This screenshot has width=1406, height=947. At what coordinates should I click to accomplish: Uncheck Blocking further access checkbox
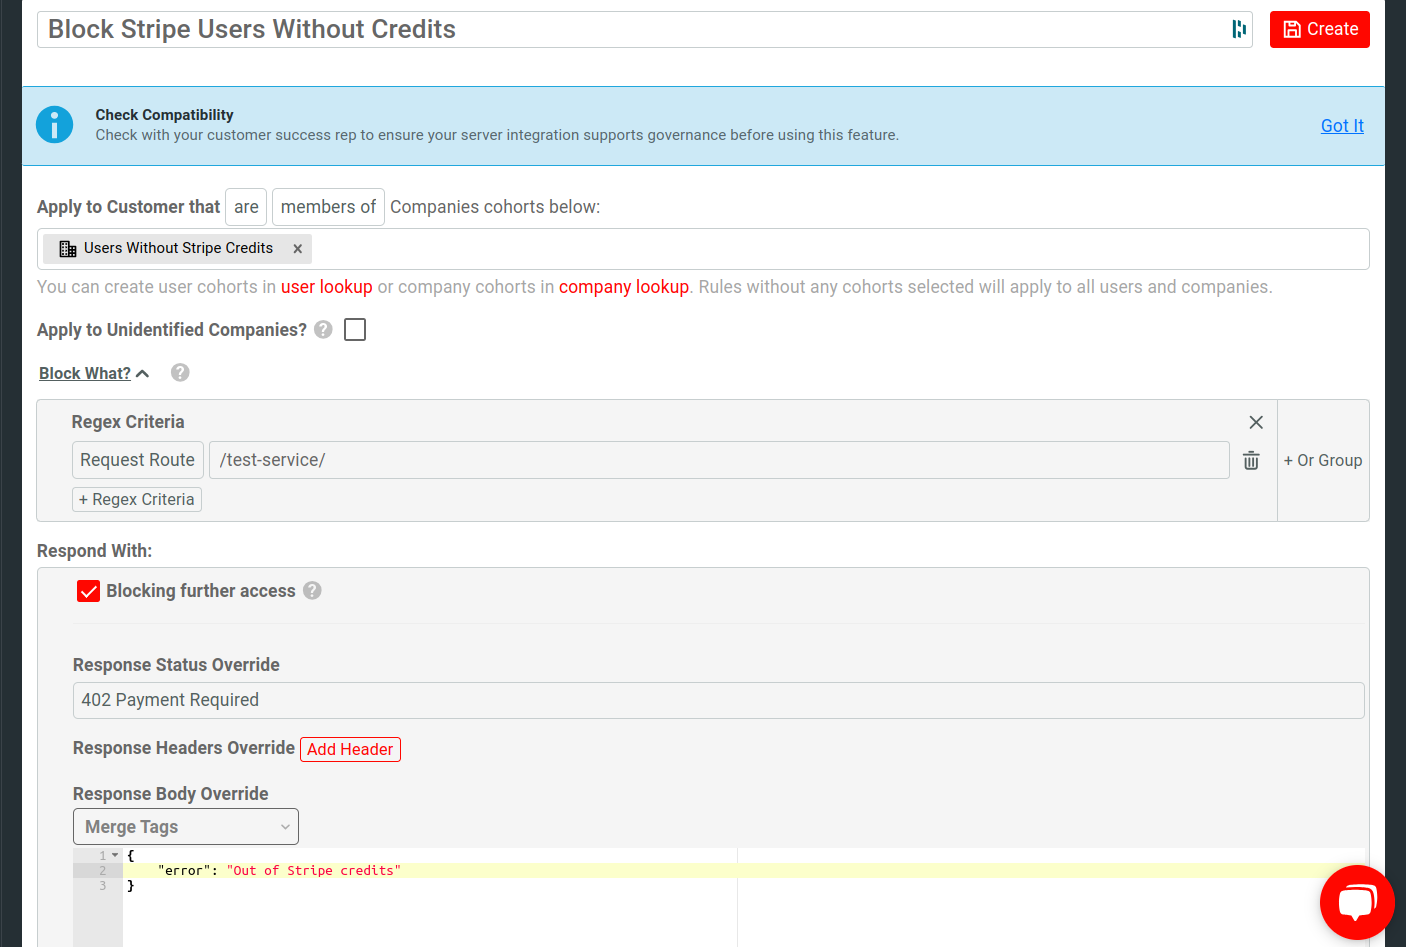tap(89, 591)
